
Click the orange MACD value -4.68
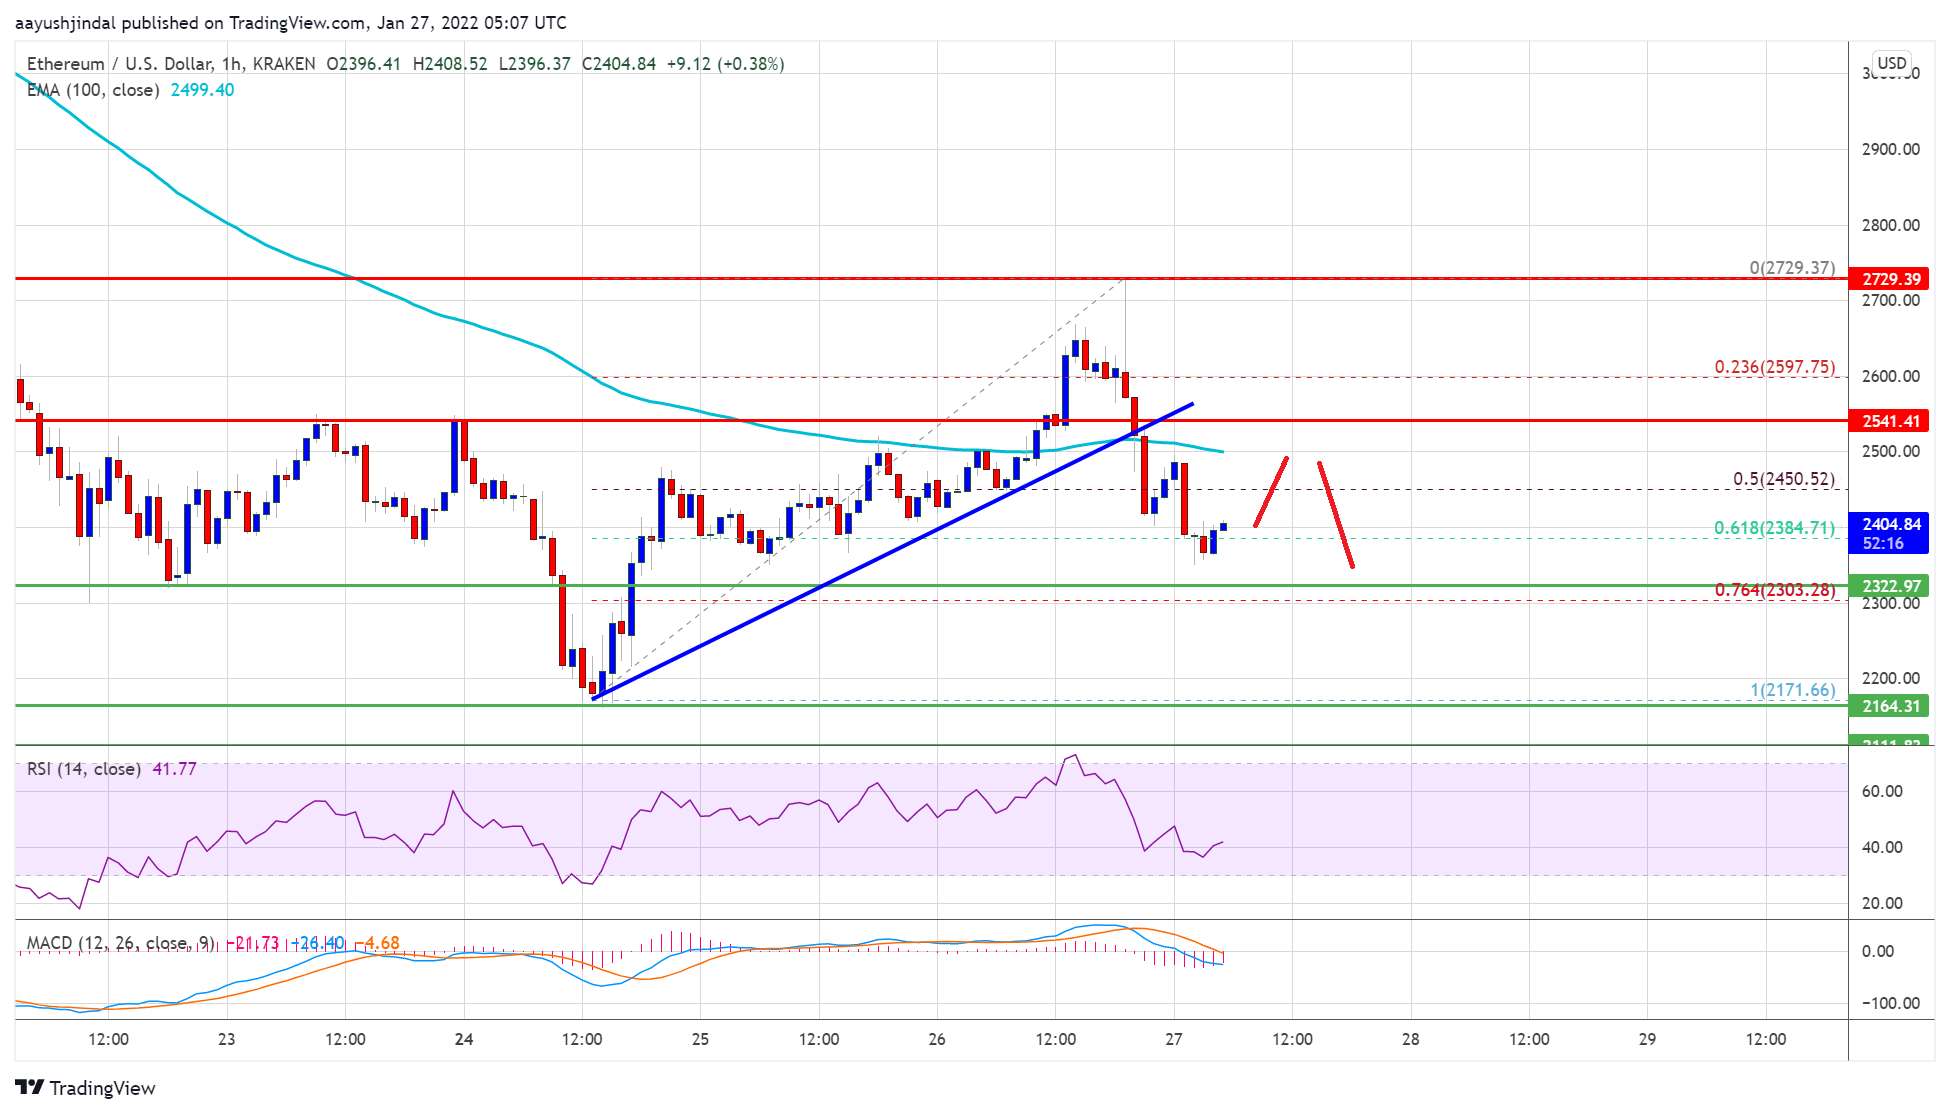point(379,942)
